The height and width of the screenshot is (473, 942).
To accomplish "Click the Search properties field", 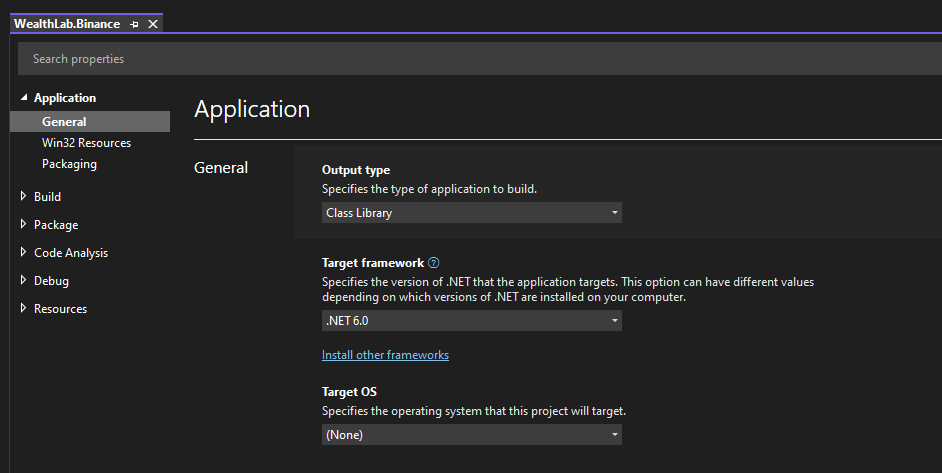I will pyautogui.click(x=479, y=59).
